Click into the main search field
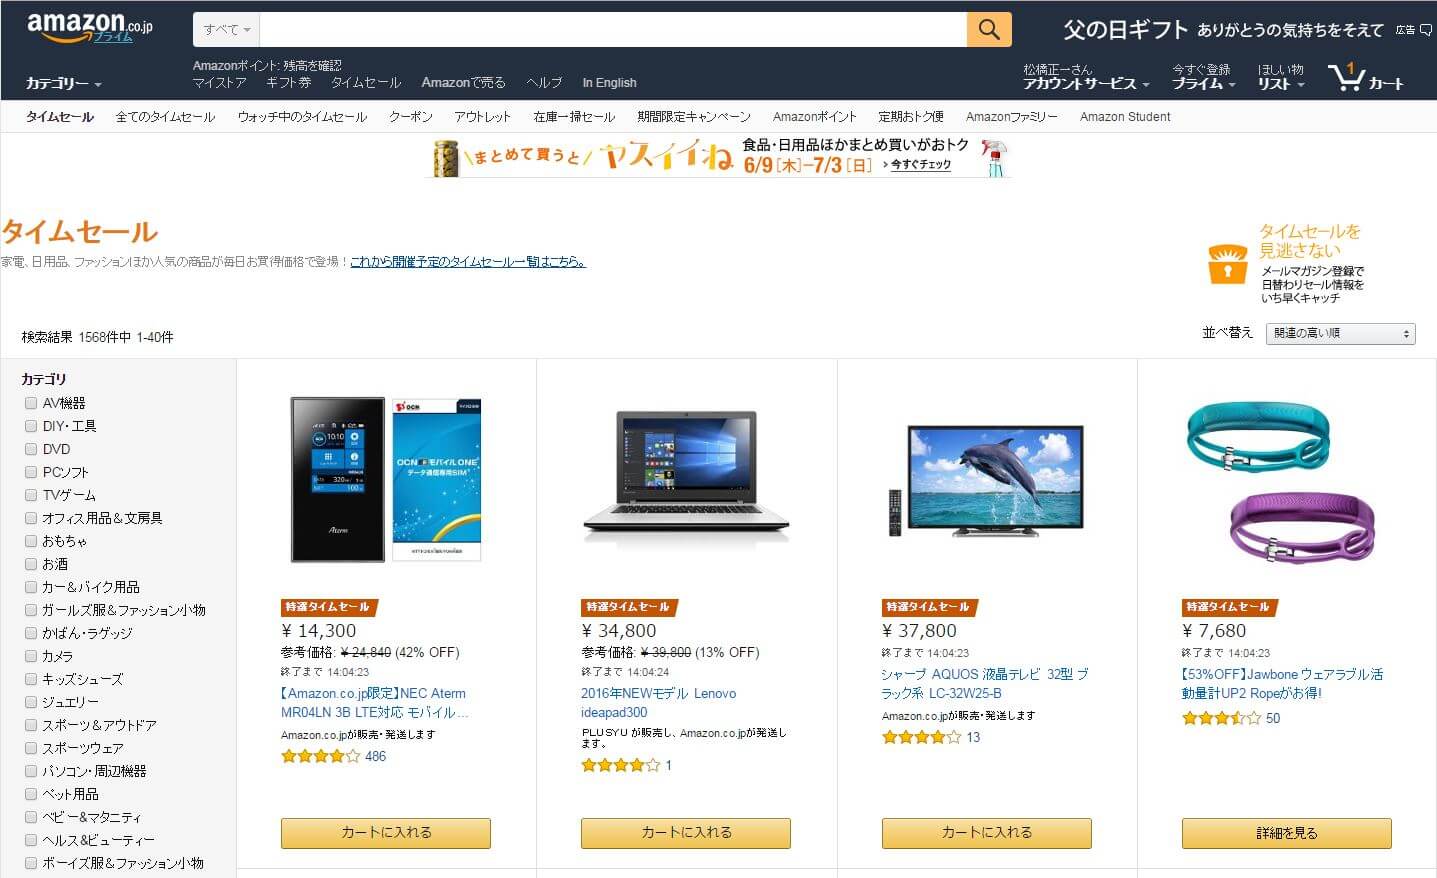The width and height of the screenshot is (1437, 878). point(613,30)
